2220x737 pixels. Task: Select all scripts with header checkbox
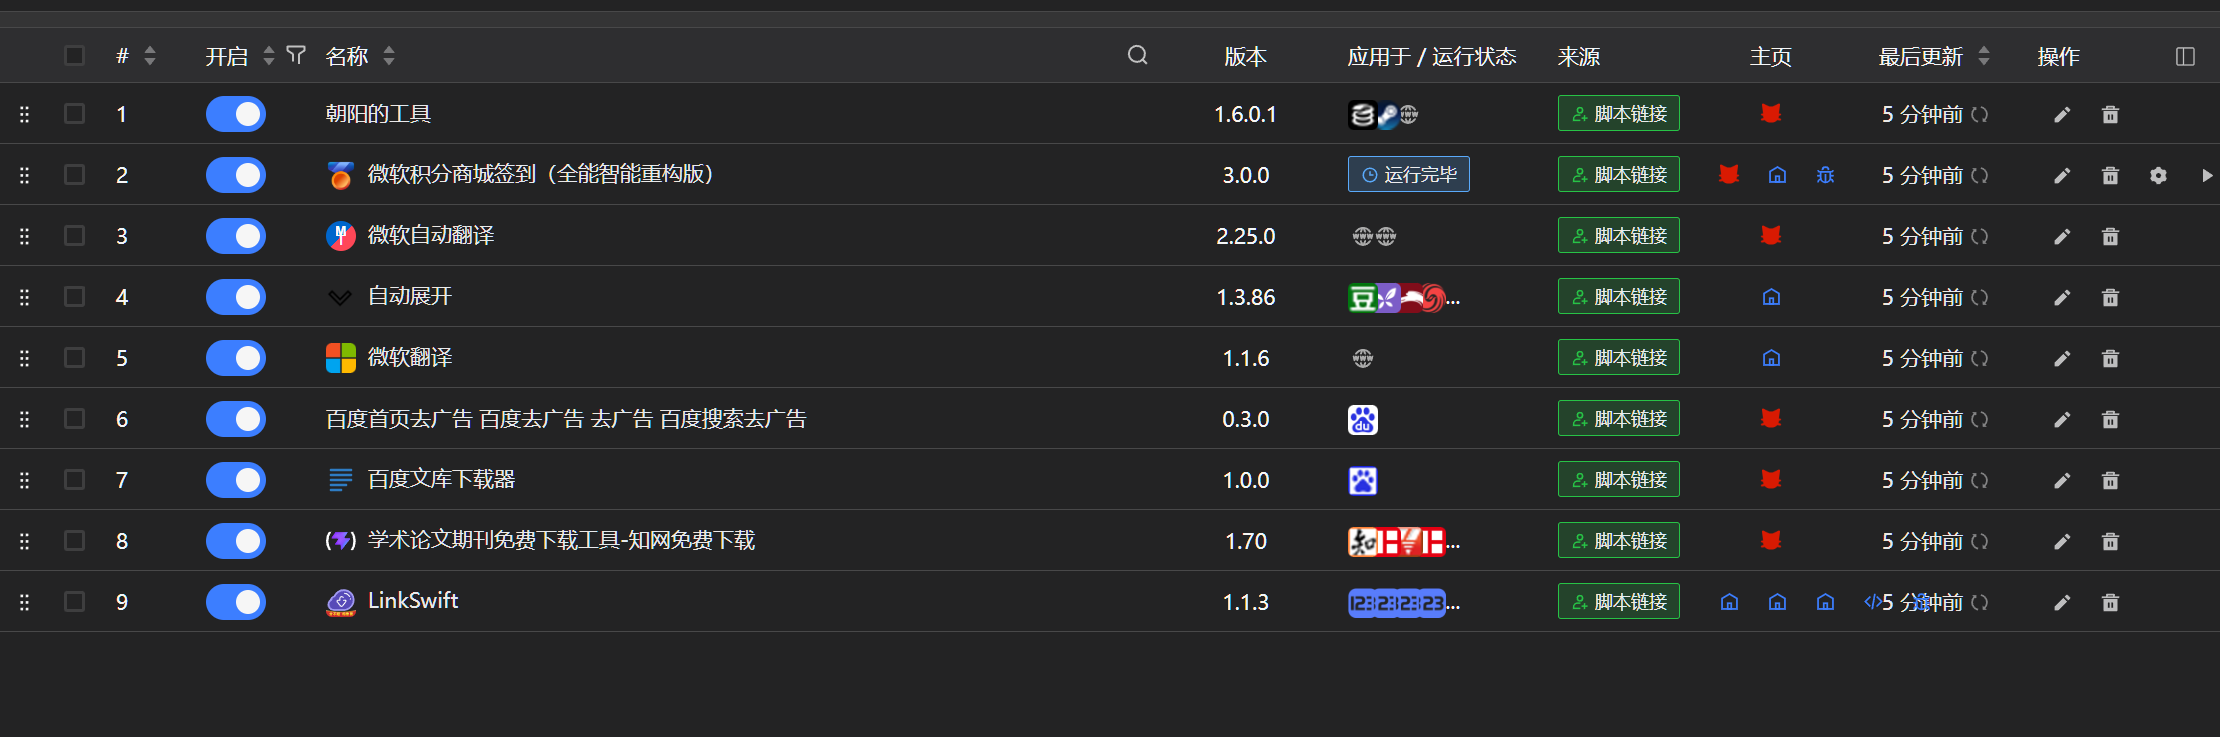(75, 55)
